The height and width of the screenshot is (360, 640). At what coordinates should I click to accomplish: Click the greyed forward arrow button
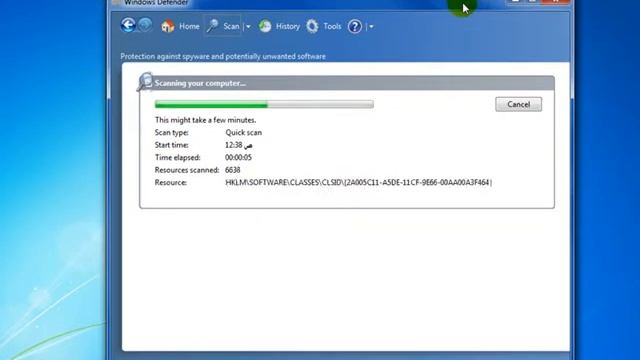[x=145, y=25]
